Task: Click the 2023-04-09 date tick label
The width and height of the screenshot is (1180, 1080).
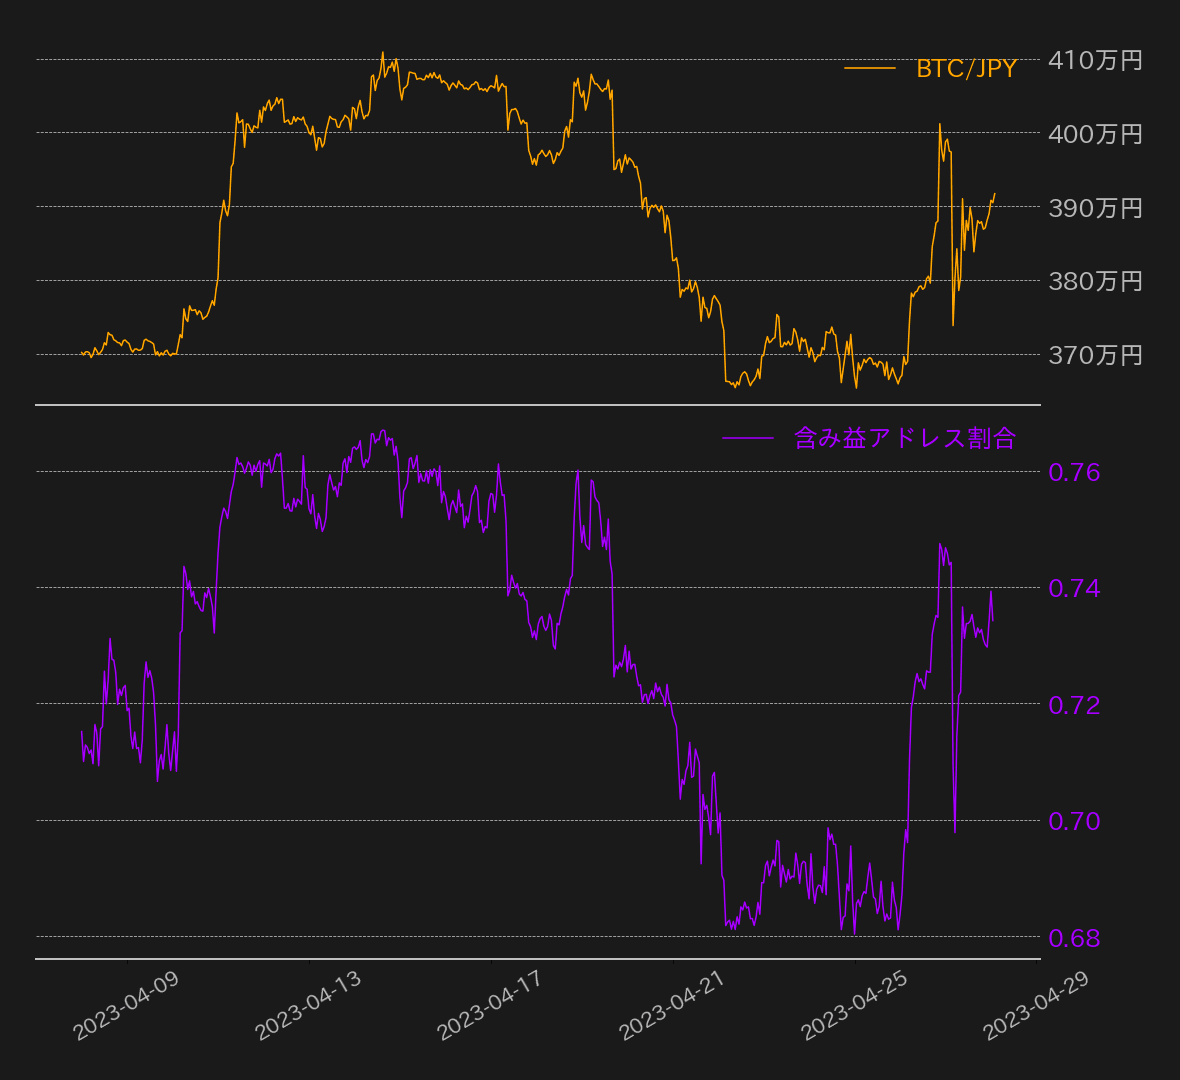Action: click(126, 1006)
